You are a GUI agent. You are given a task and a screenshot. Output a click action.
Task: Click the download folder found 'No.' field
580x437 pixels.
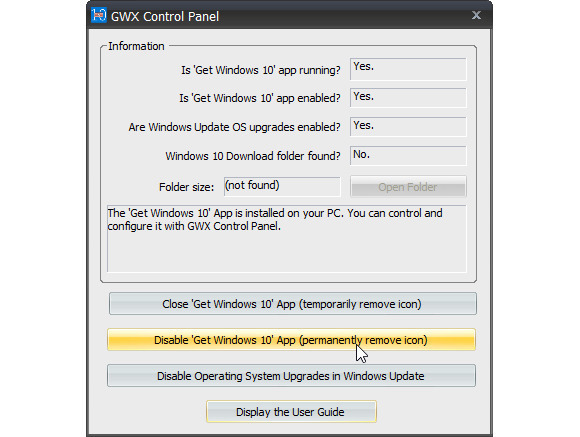(x=408, y=156)
